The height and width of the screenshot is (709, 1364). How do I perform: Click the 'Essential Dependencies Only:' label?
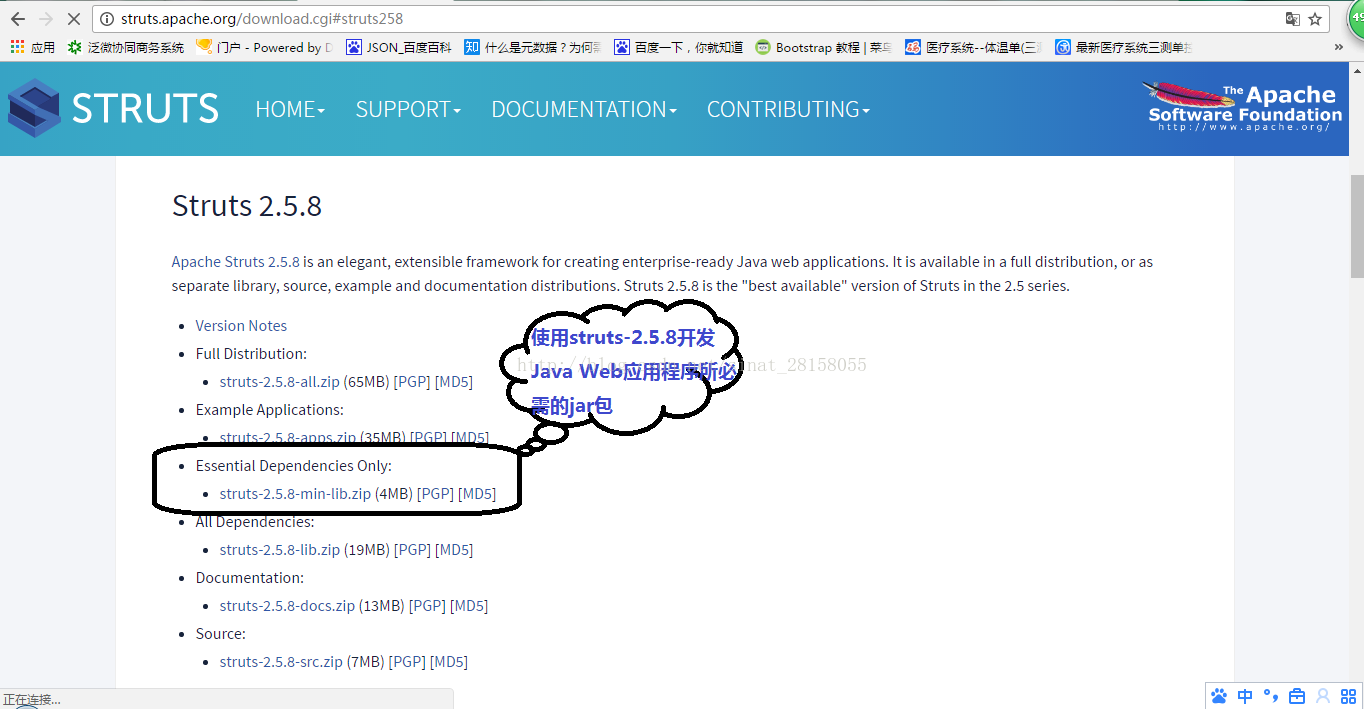[x=294, y=466]
